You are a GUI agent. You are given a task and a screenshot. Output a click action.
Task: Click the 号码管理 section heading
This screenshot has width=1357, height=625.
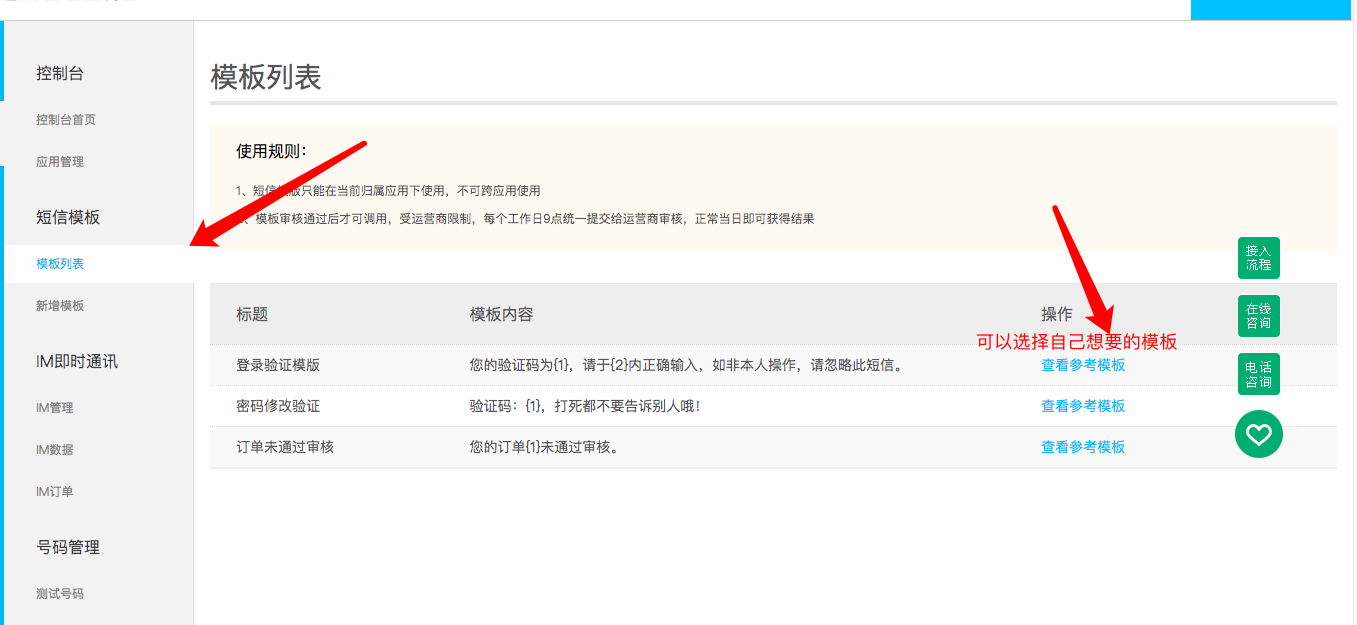(68, 548)
